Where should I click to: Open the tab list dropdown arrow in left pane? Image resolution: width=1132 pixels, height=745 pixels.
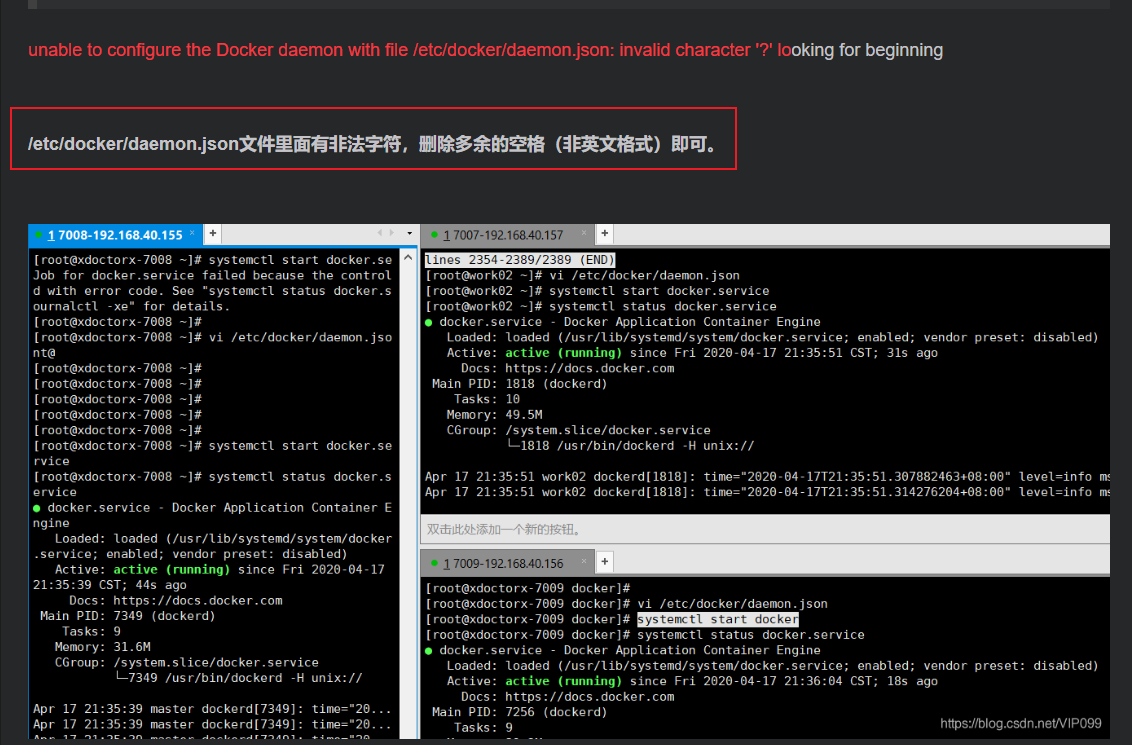pos(409,233)
